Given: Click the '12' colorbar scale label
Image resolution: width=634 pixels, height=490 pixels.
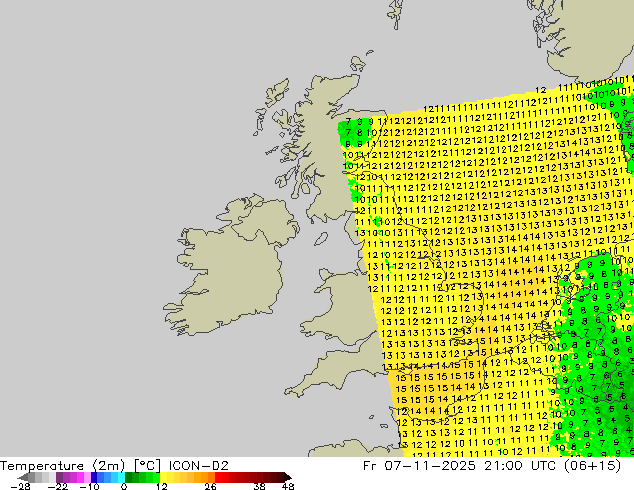Looking at the screenshot, I should pyautogui.click(x=162, y=486).
